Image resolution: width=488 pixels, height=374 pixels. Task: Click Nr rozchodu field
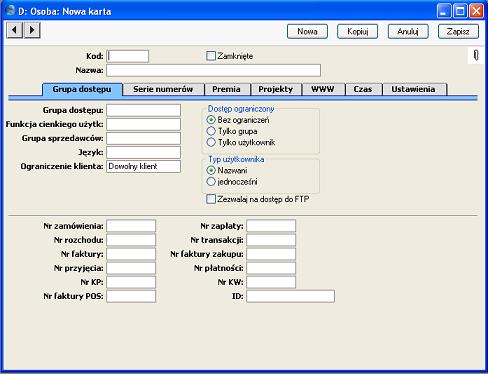pyautogui.click(x=131, y=240)
